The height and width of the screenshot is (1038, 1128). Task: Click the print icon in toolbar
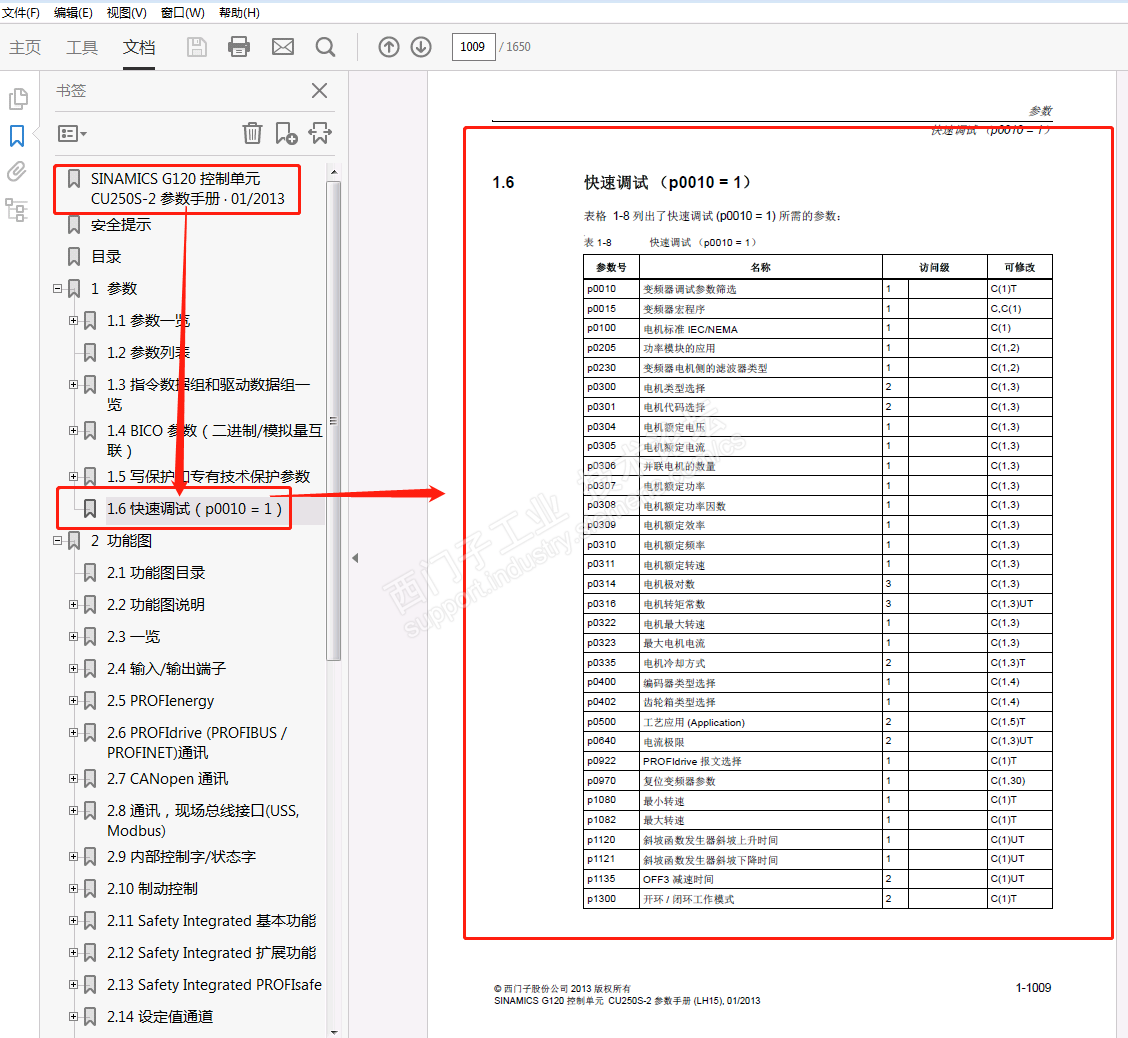(x=239, y=47)
